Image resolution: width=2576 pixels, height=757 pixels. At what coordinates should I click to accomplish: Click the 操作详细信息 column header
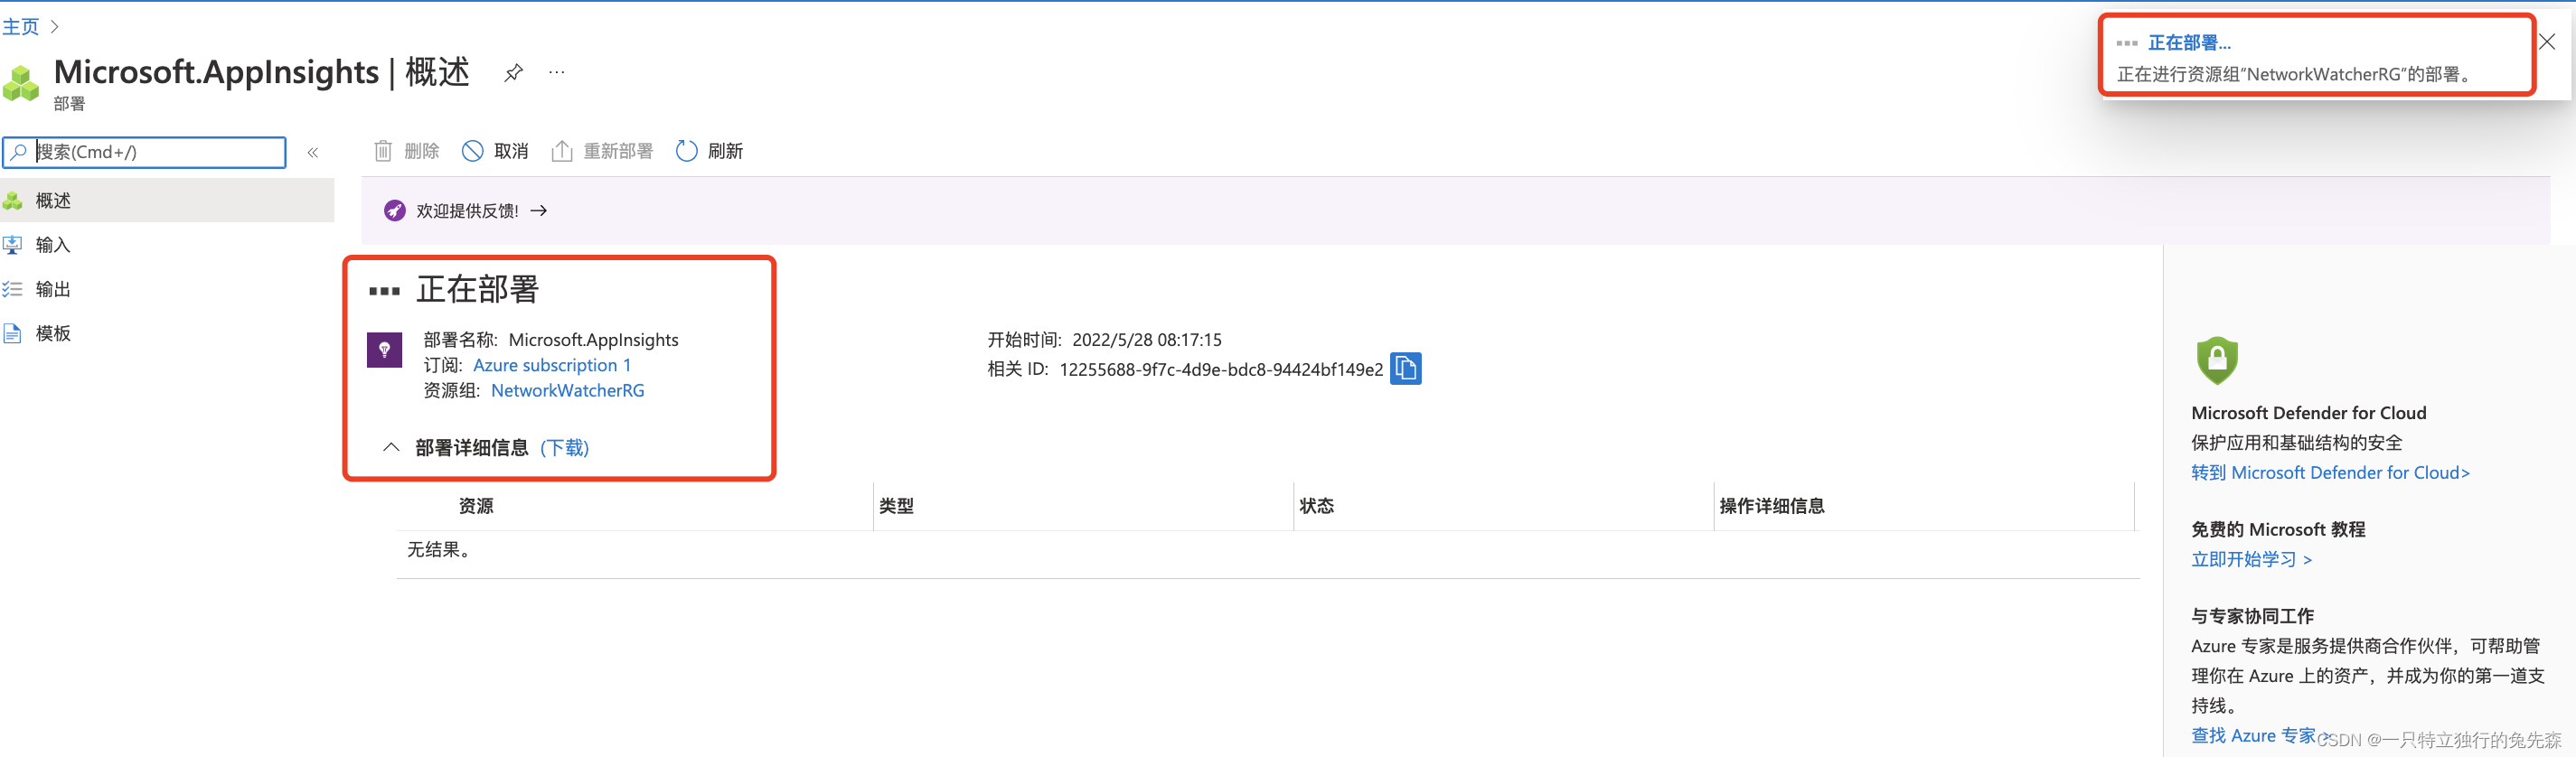coord(1772,506)
